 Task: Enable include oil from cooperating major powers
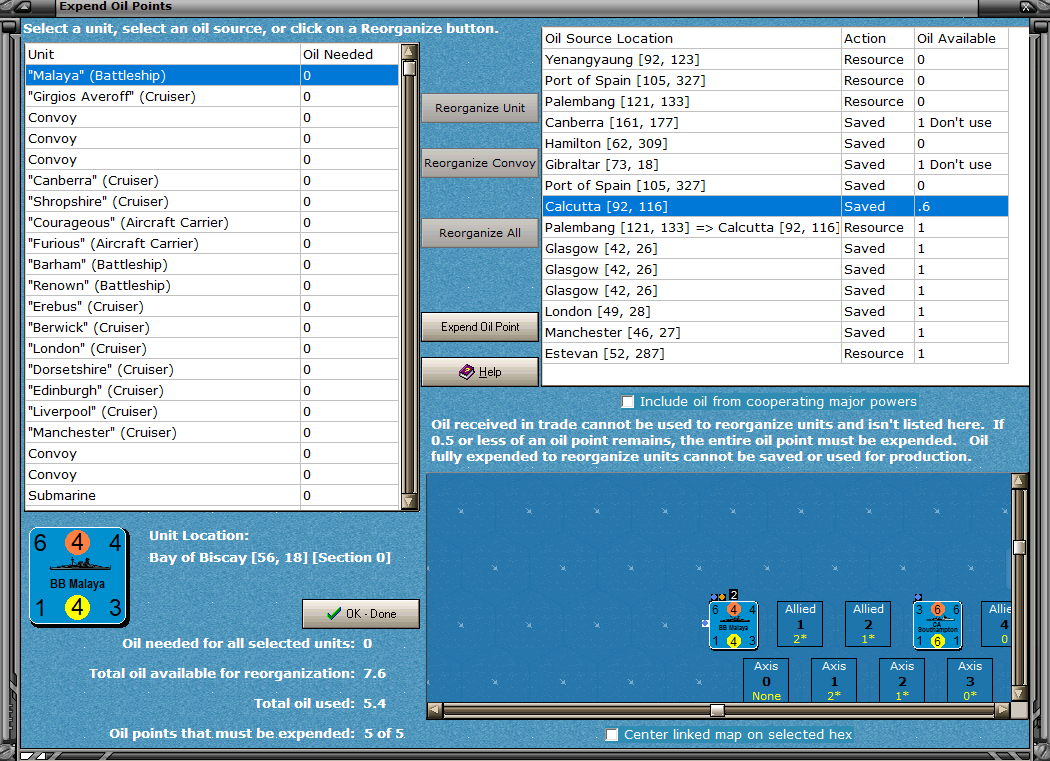pyautogui.click(x=627, y=401)
